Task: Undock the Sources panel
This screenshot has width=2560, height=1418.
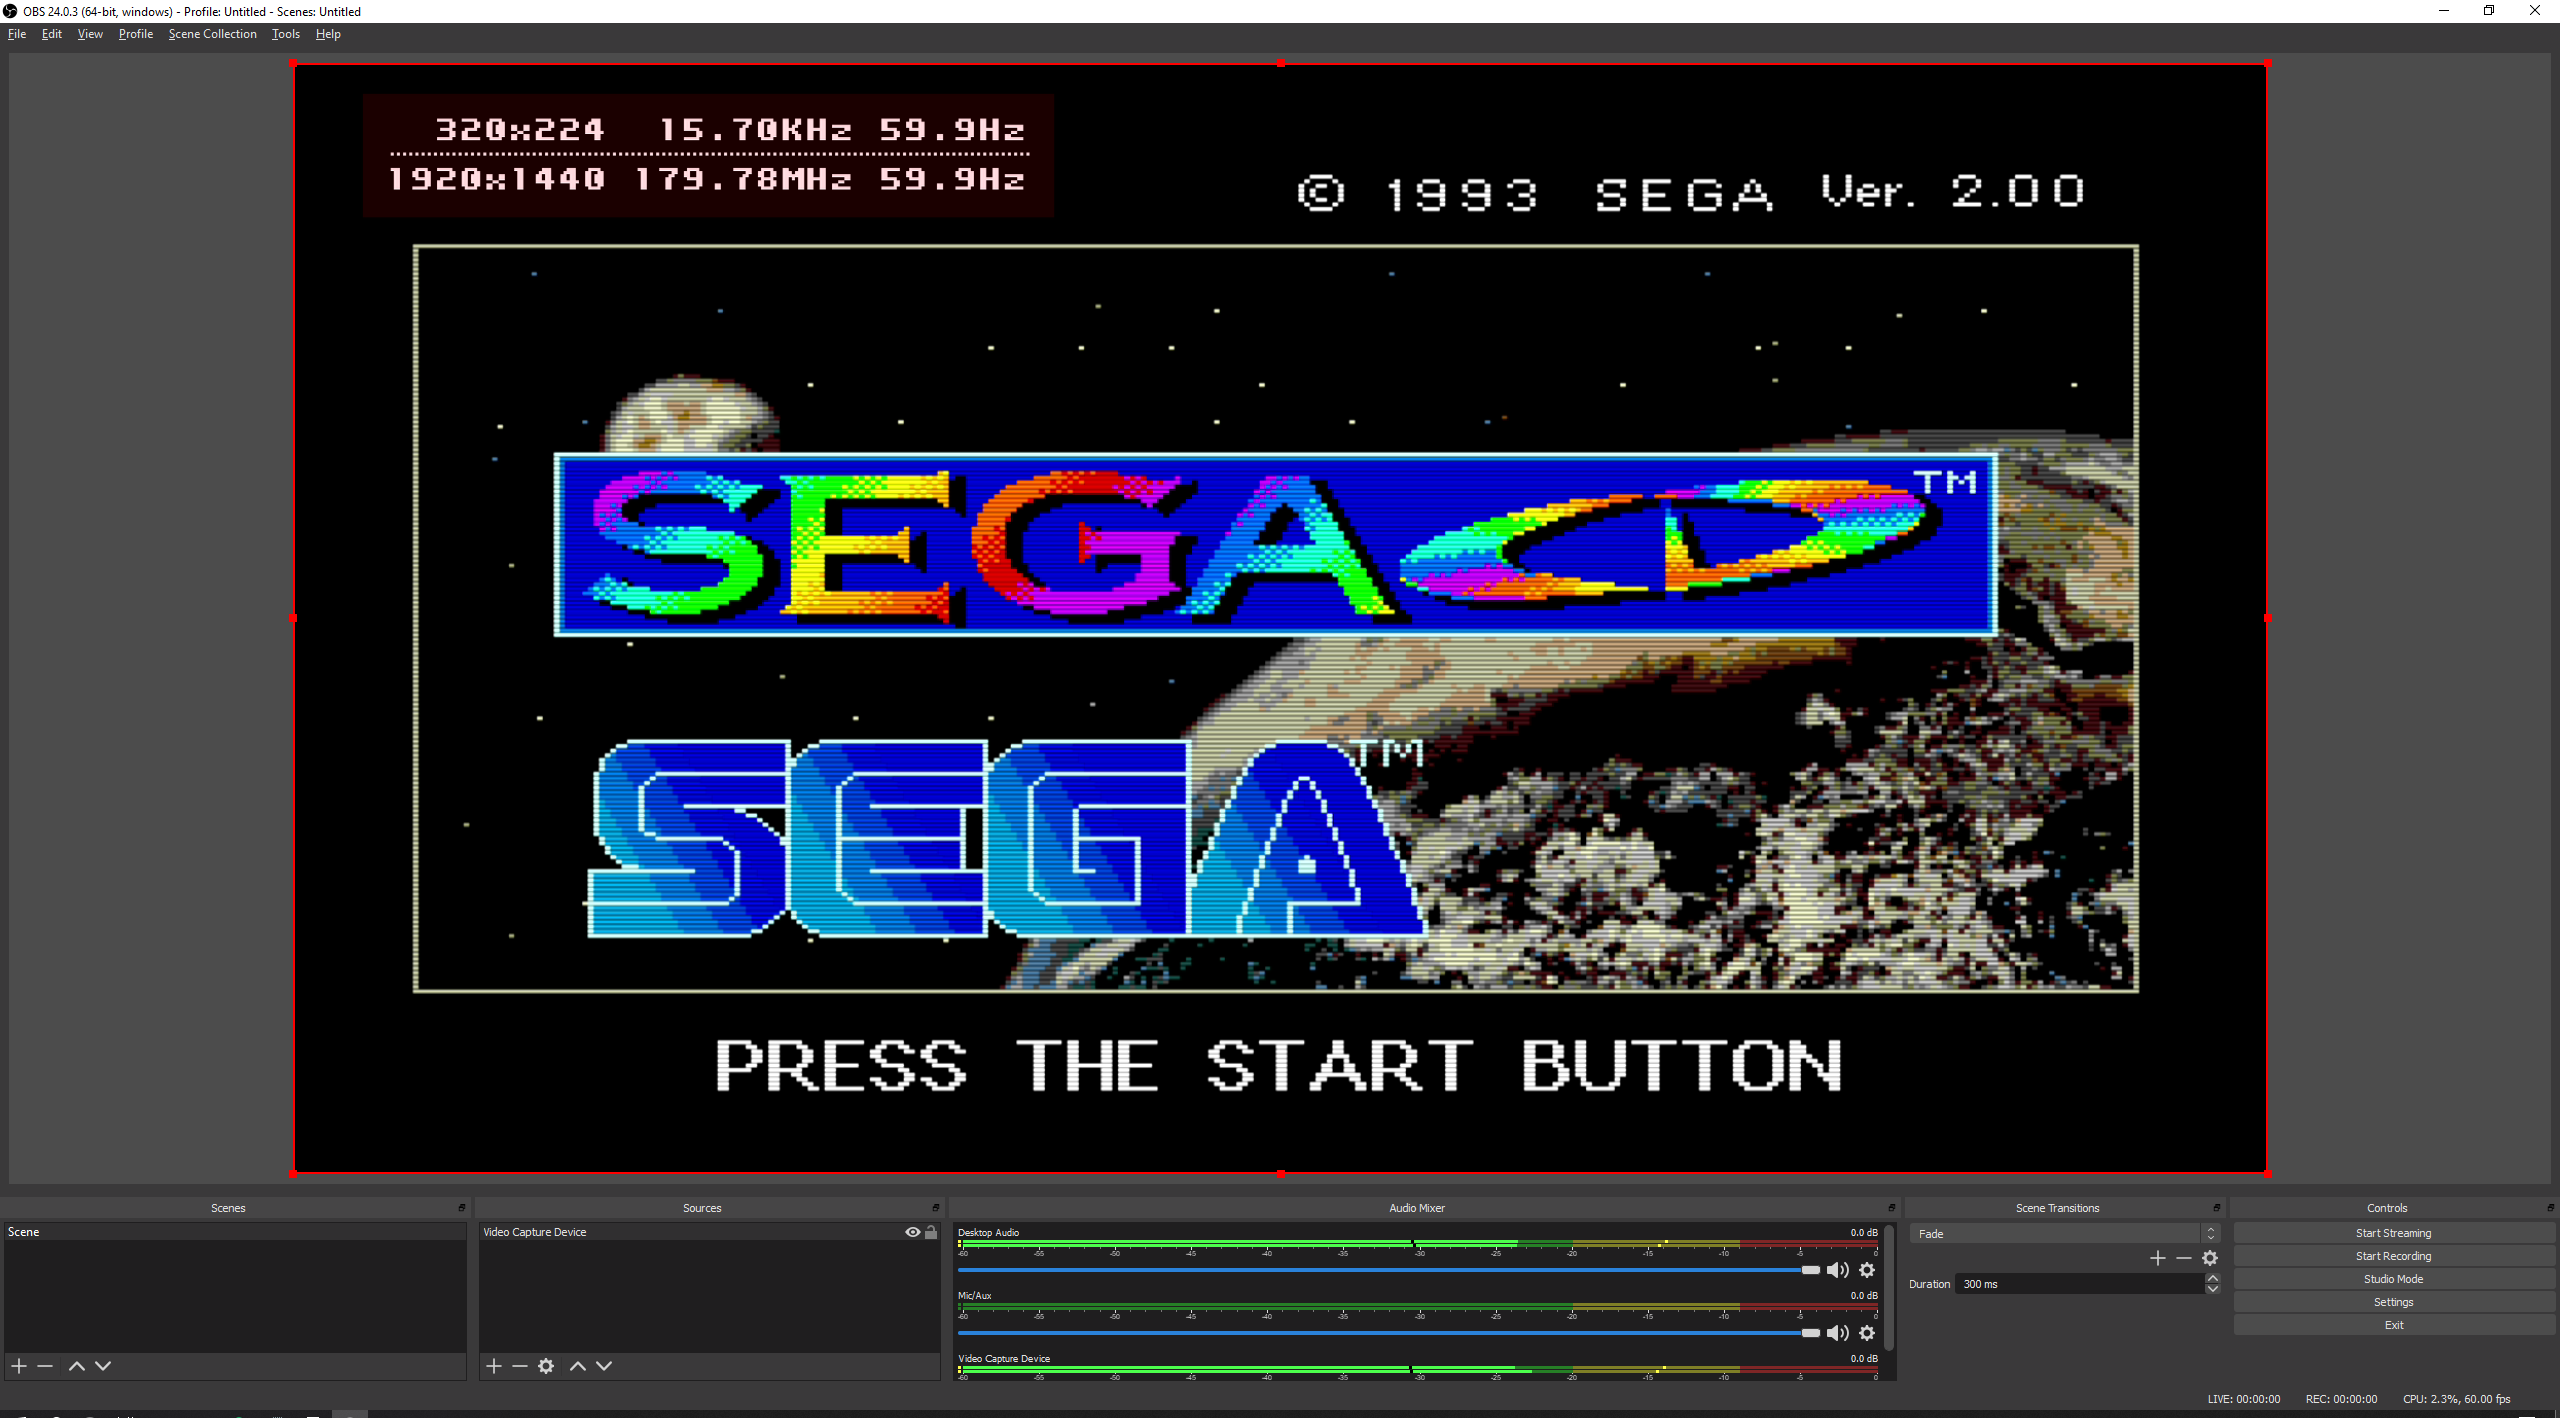Action: (936, 1208)
